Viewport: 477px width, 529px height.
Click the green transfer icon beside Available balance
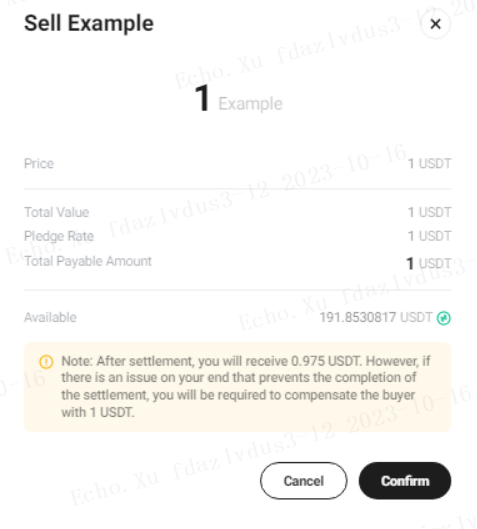444,318
